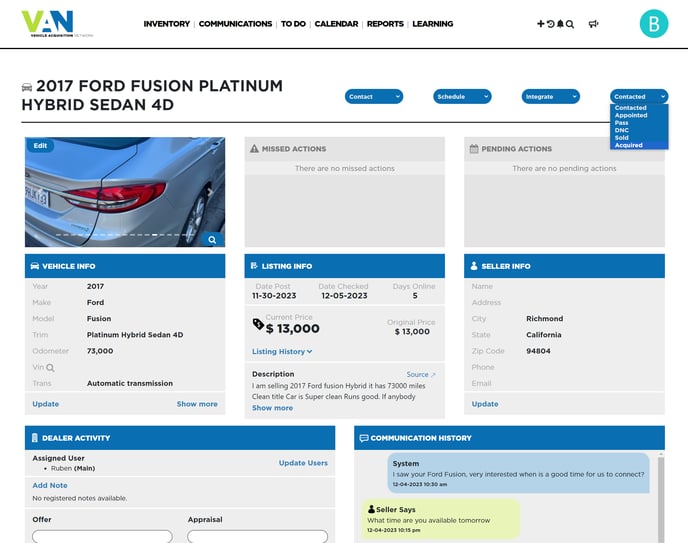The image size is (688, 543).
Task: Click the VIN lookup magnifier icon
Action: point(50,368)
